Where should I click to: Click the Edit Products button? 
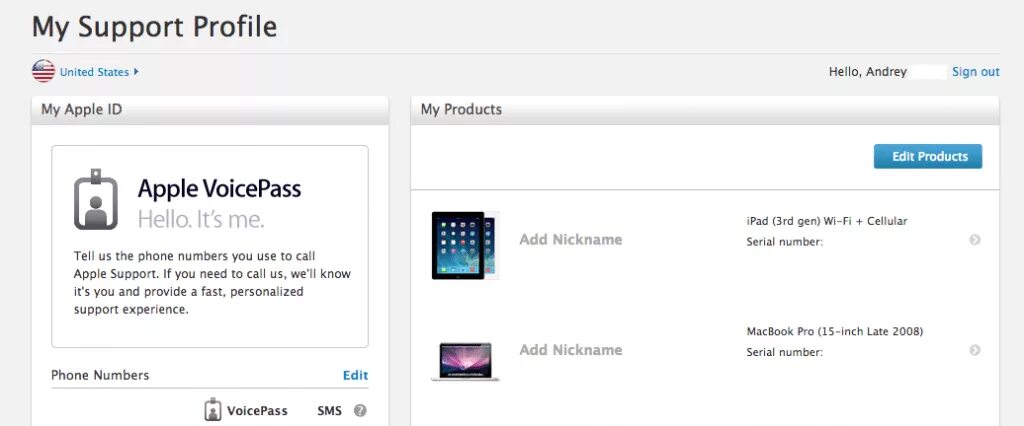pyautogui.click(x=928, y=156)
